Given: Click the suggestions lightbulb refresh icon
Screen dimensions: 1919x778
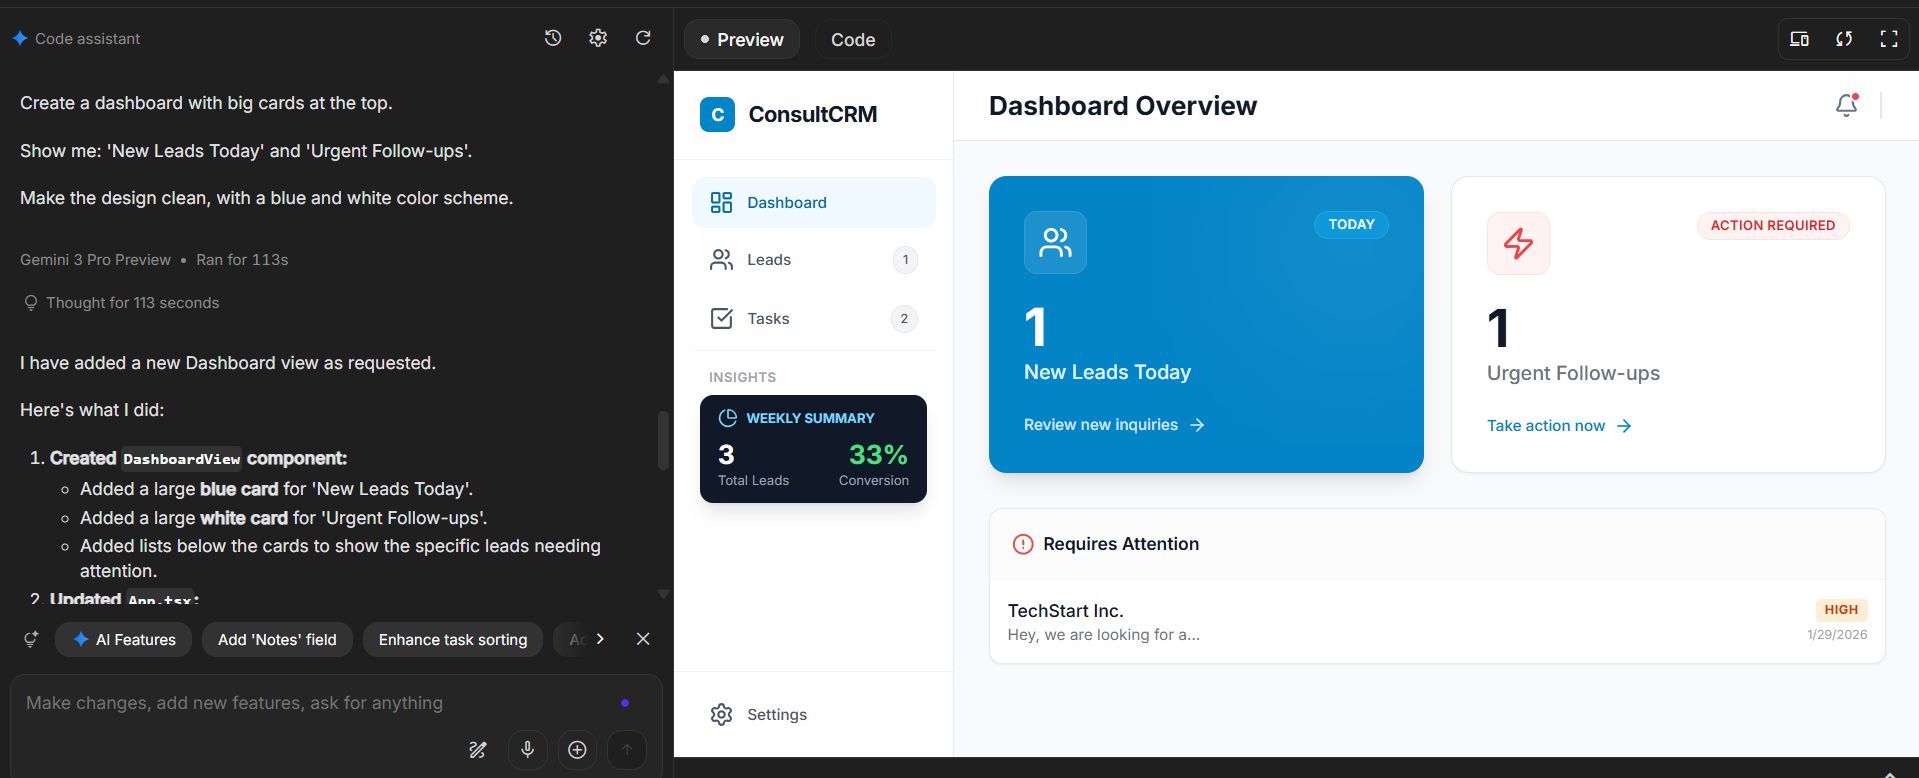Looking at the screenshot, I should pyautogui.click(x=31, y=639).
